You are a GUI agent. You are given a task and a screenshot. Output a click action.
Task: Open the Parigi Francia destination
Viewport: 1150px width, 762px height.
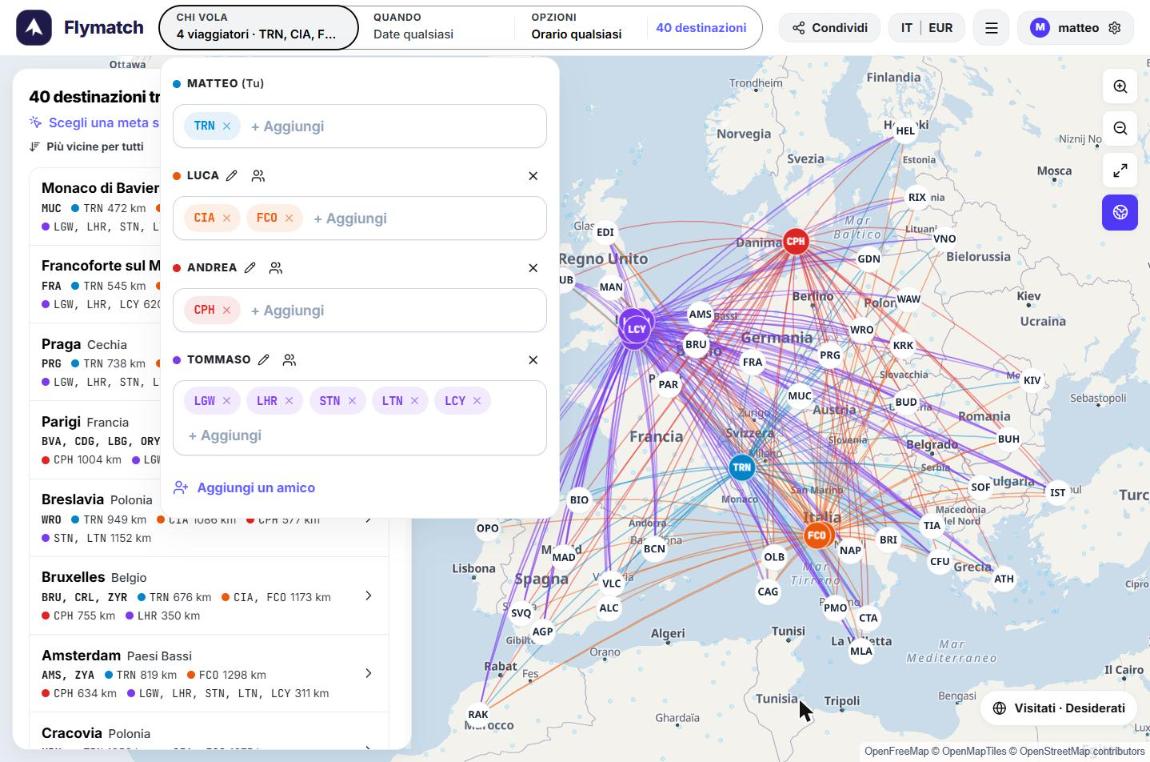(95, 440)
